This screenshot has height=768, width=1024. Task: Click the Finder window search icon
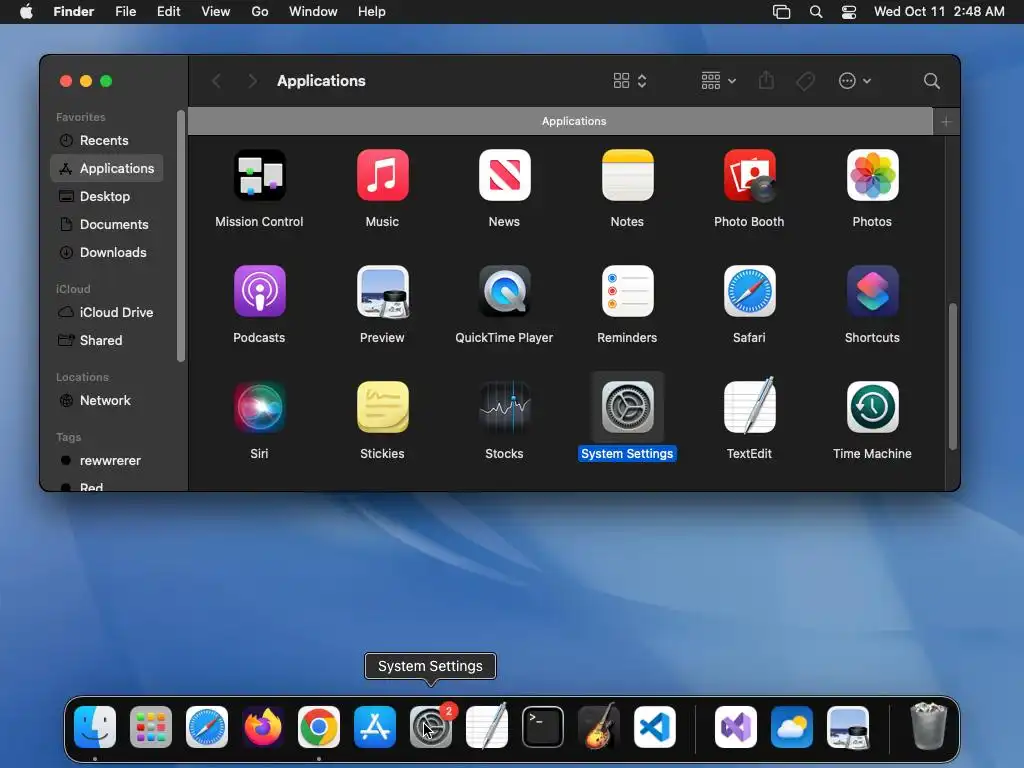(931, 81)
